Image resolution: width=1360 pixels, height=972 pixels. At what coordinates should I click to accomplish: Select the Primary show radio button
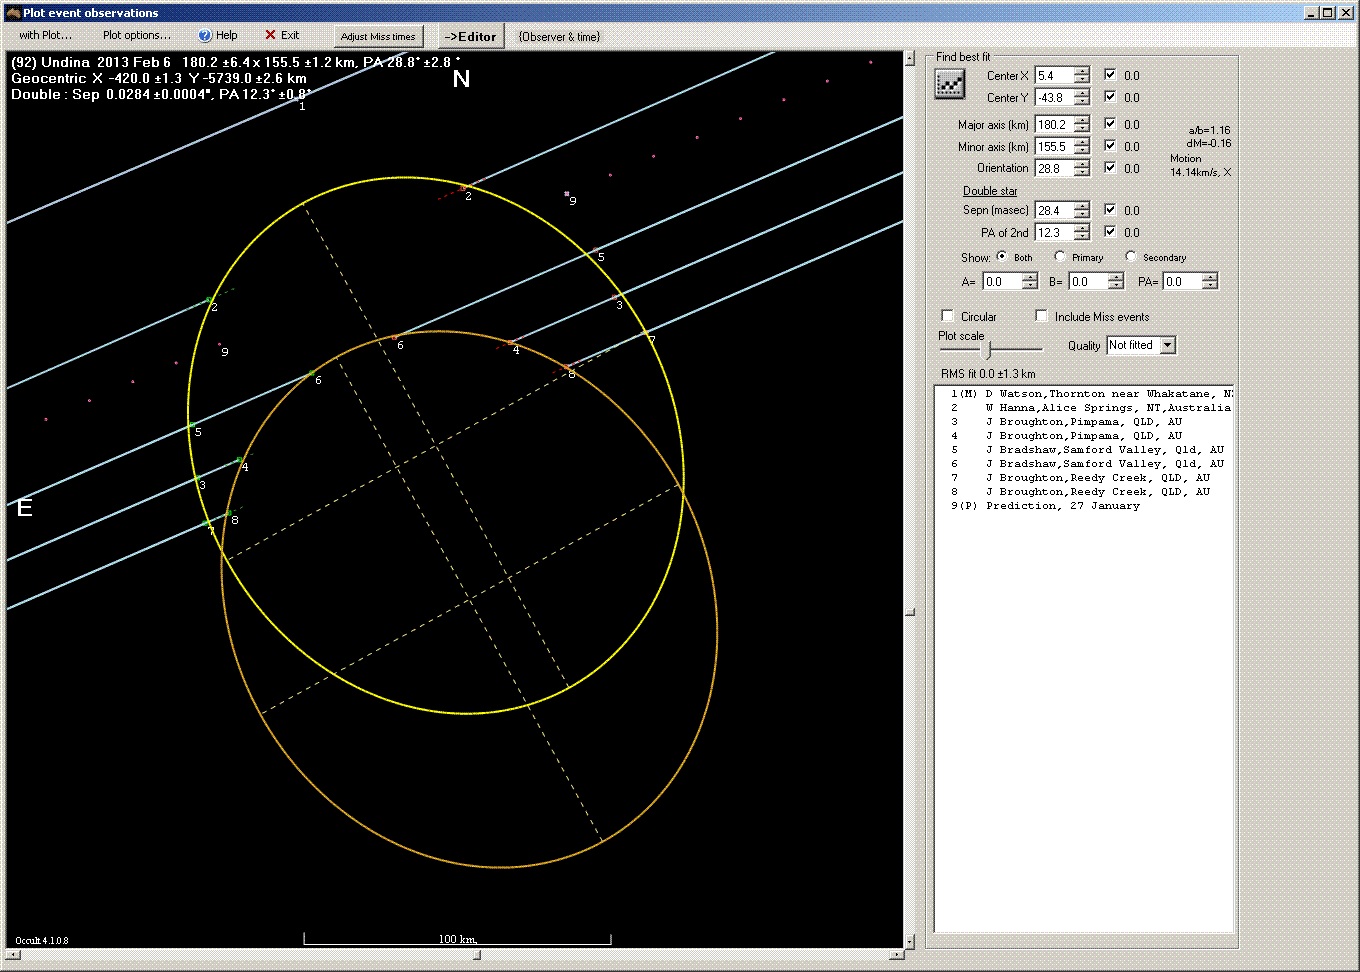point(1060,256)
